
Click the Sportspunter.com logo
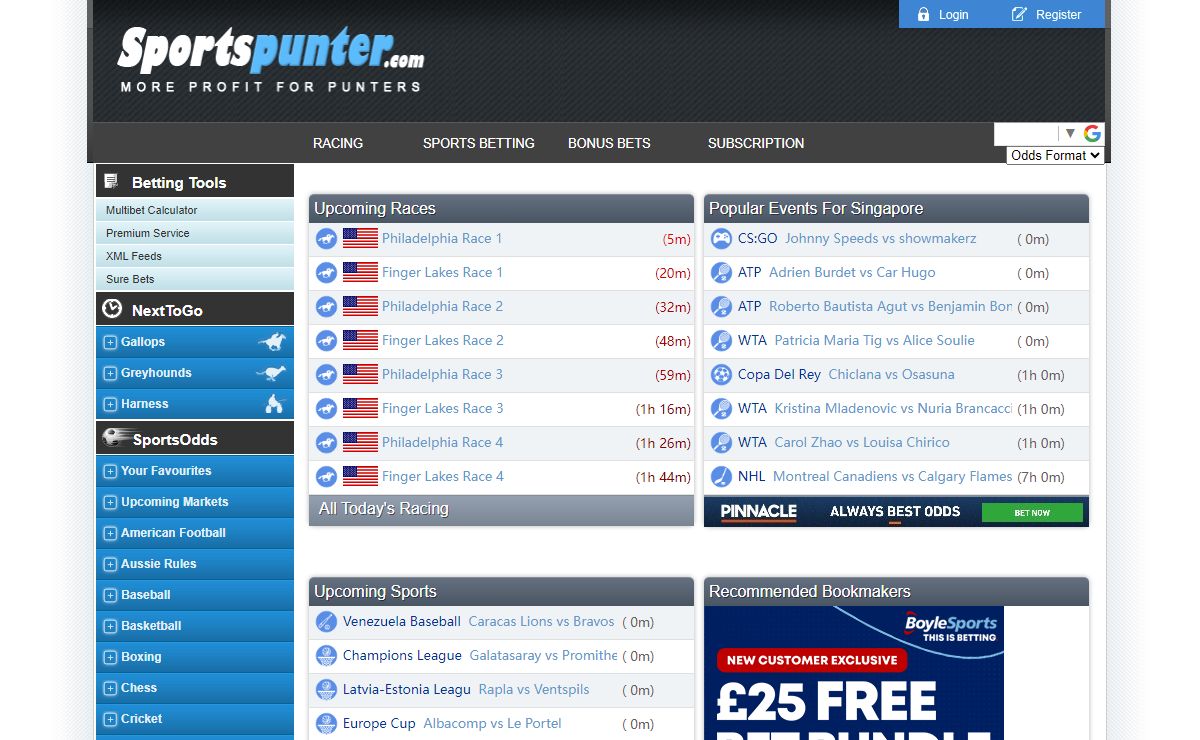[x=271, y=60]
